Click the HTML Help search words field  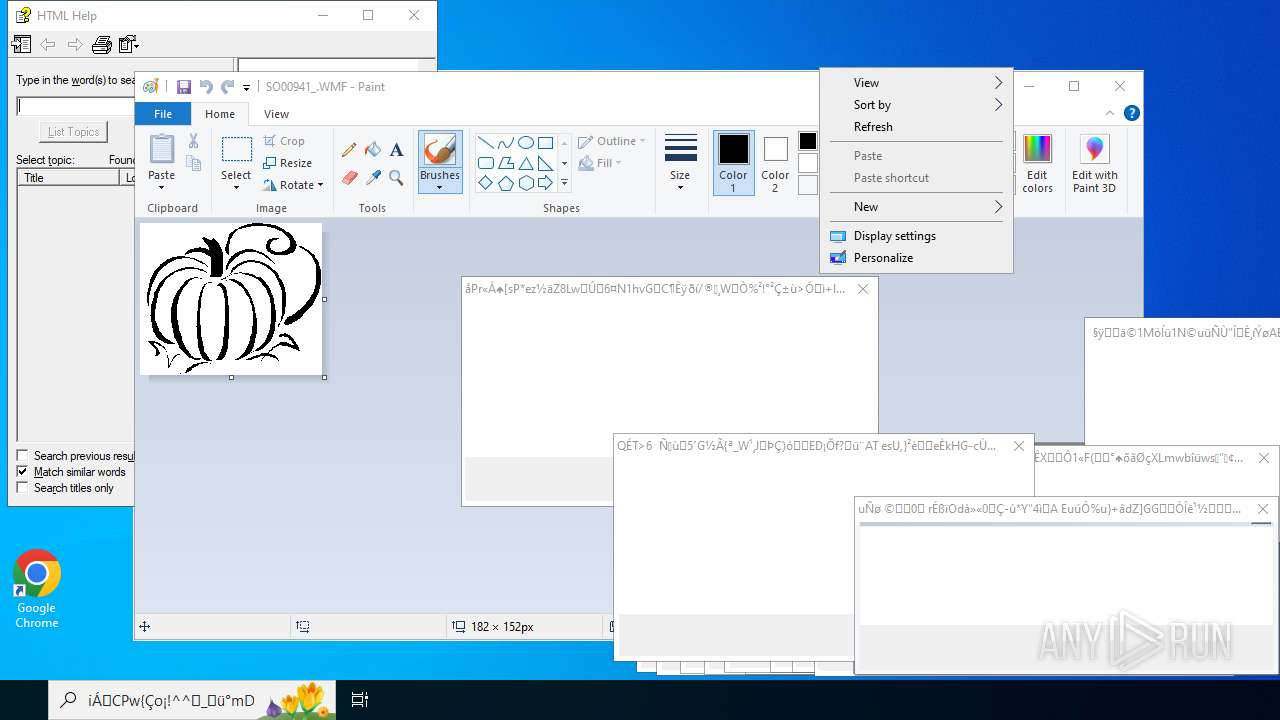[x=75, y=106]
